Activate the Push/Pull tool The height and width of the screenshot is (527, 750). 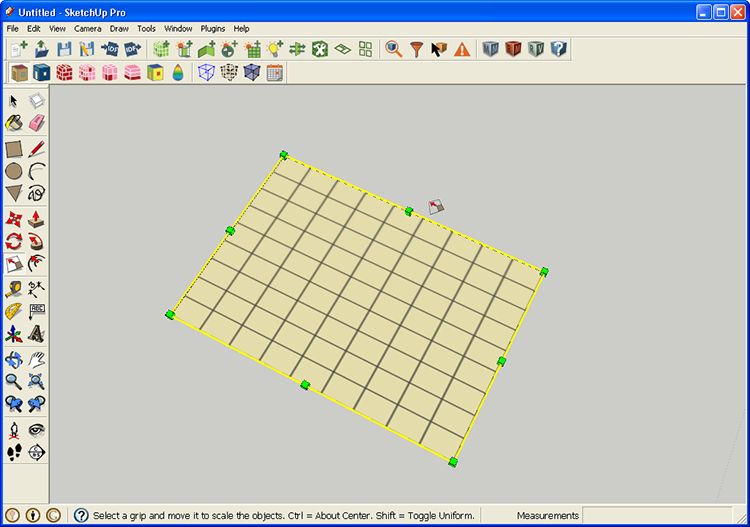36,220
